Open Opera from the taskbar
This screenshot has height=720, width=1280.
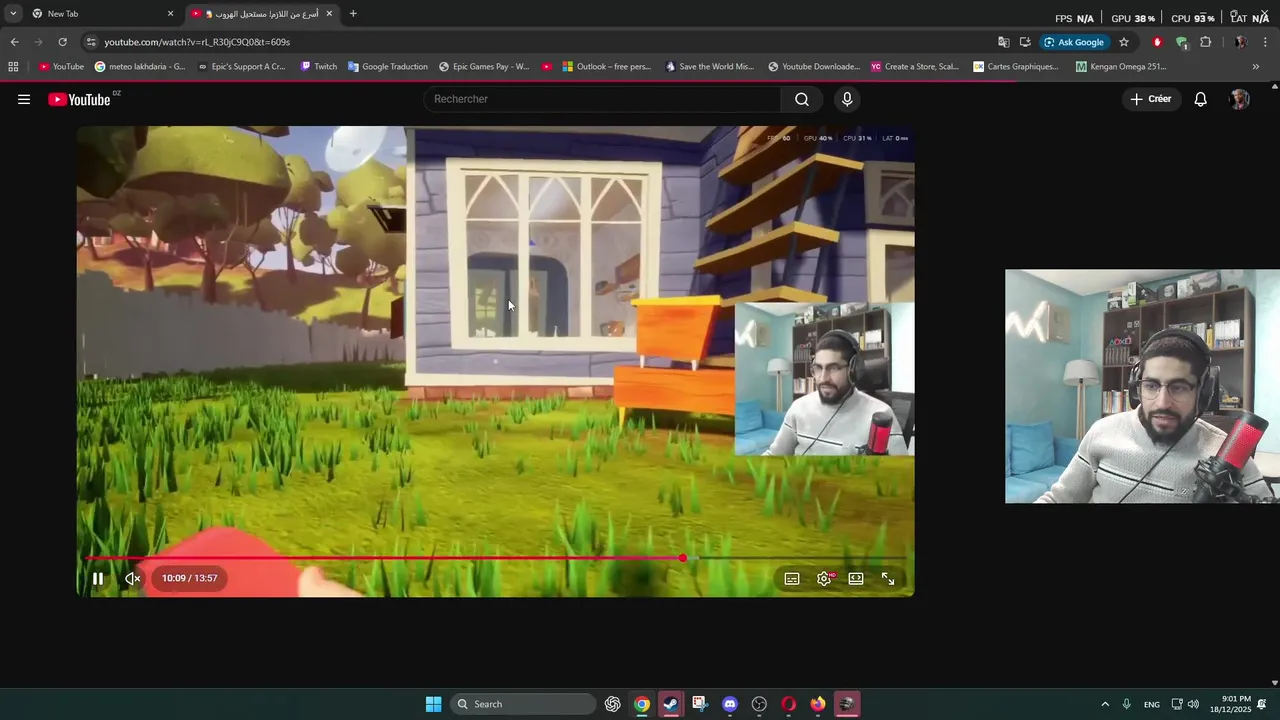788,704
